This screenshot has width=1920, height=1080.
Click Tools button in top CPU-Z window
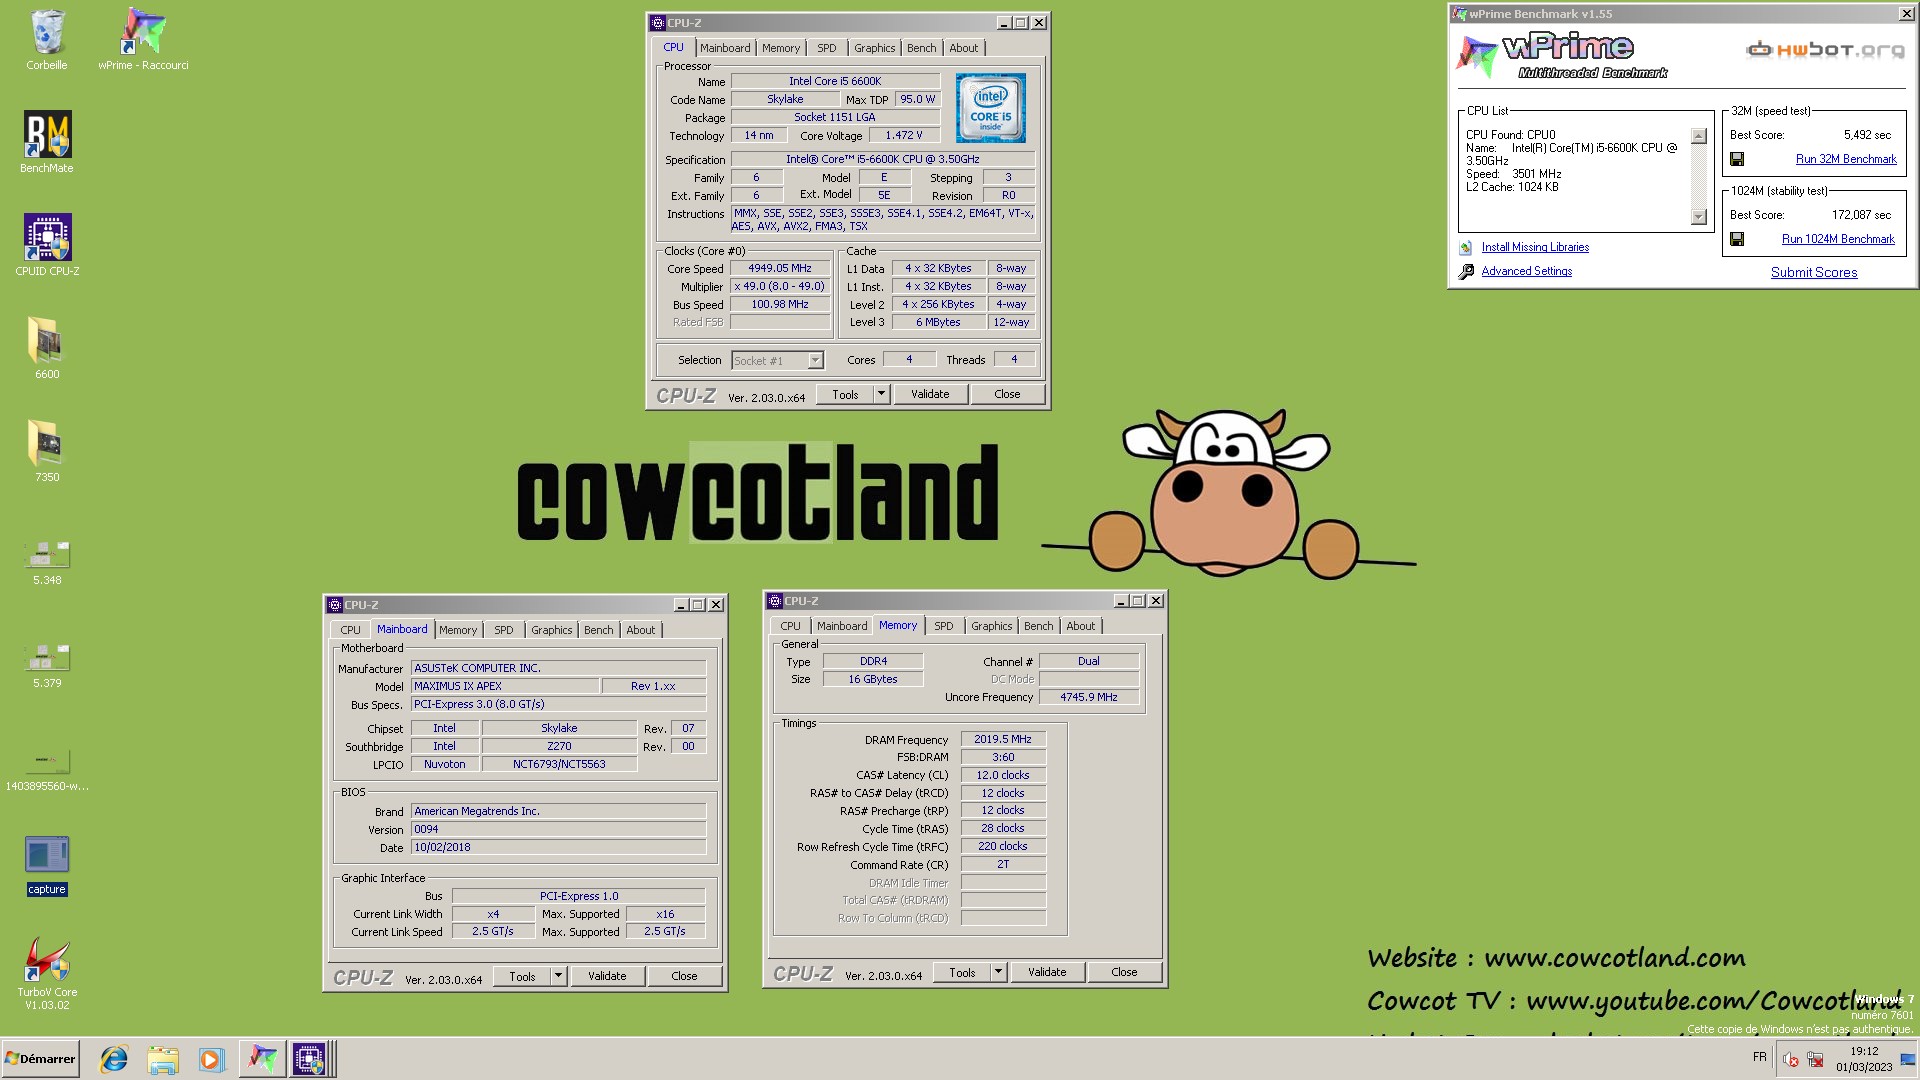[845, 394]
